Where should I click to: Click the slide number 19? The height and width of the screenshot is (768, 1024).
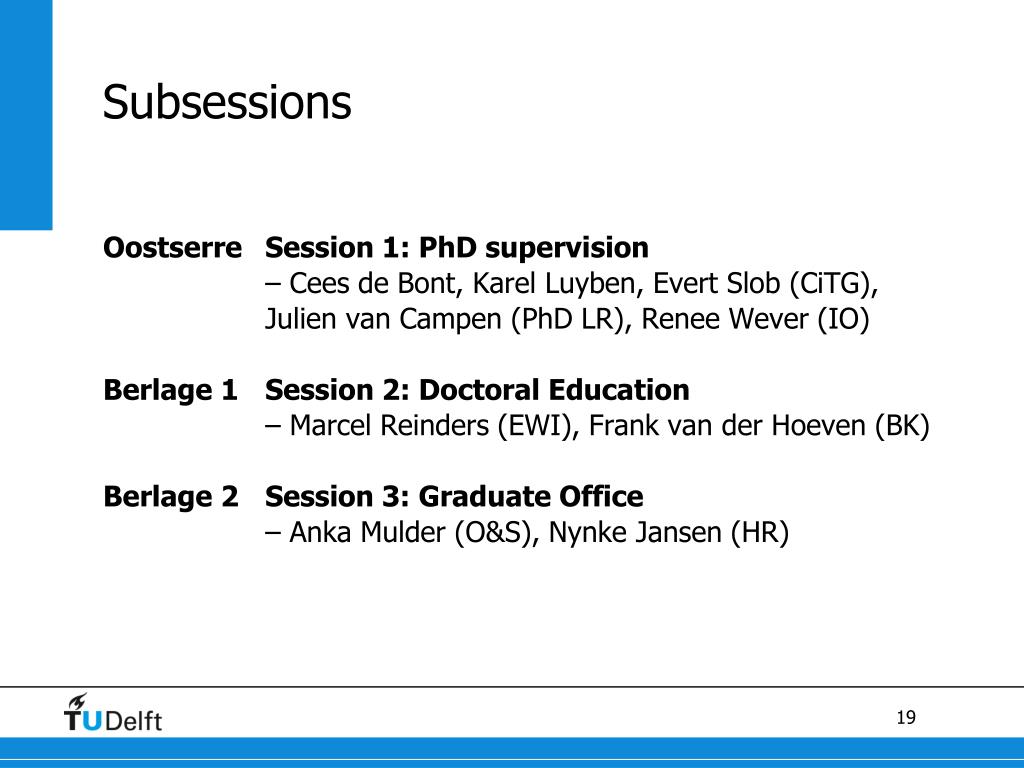(906, 718)
